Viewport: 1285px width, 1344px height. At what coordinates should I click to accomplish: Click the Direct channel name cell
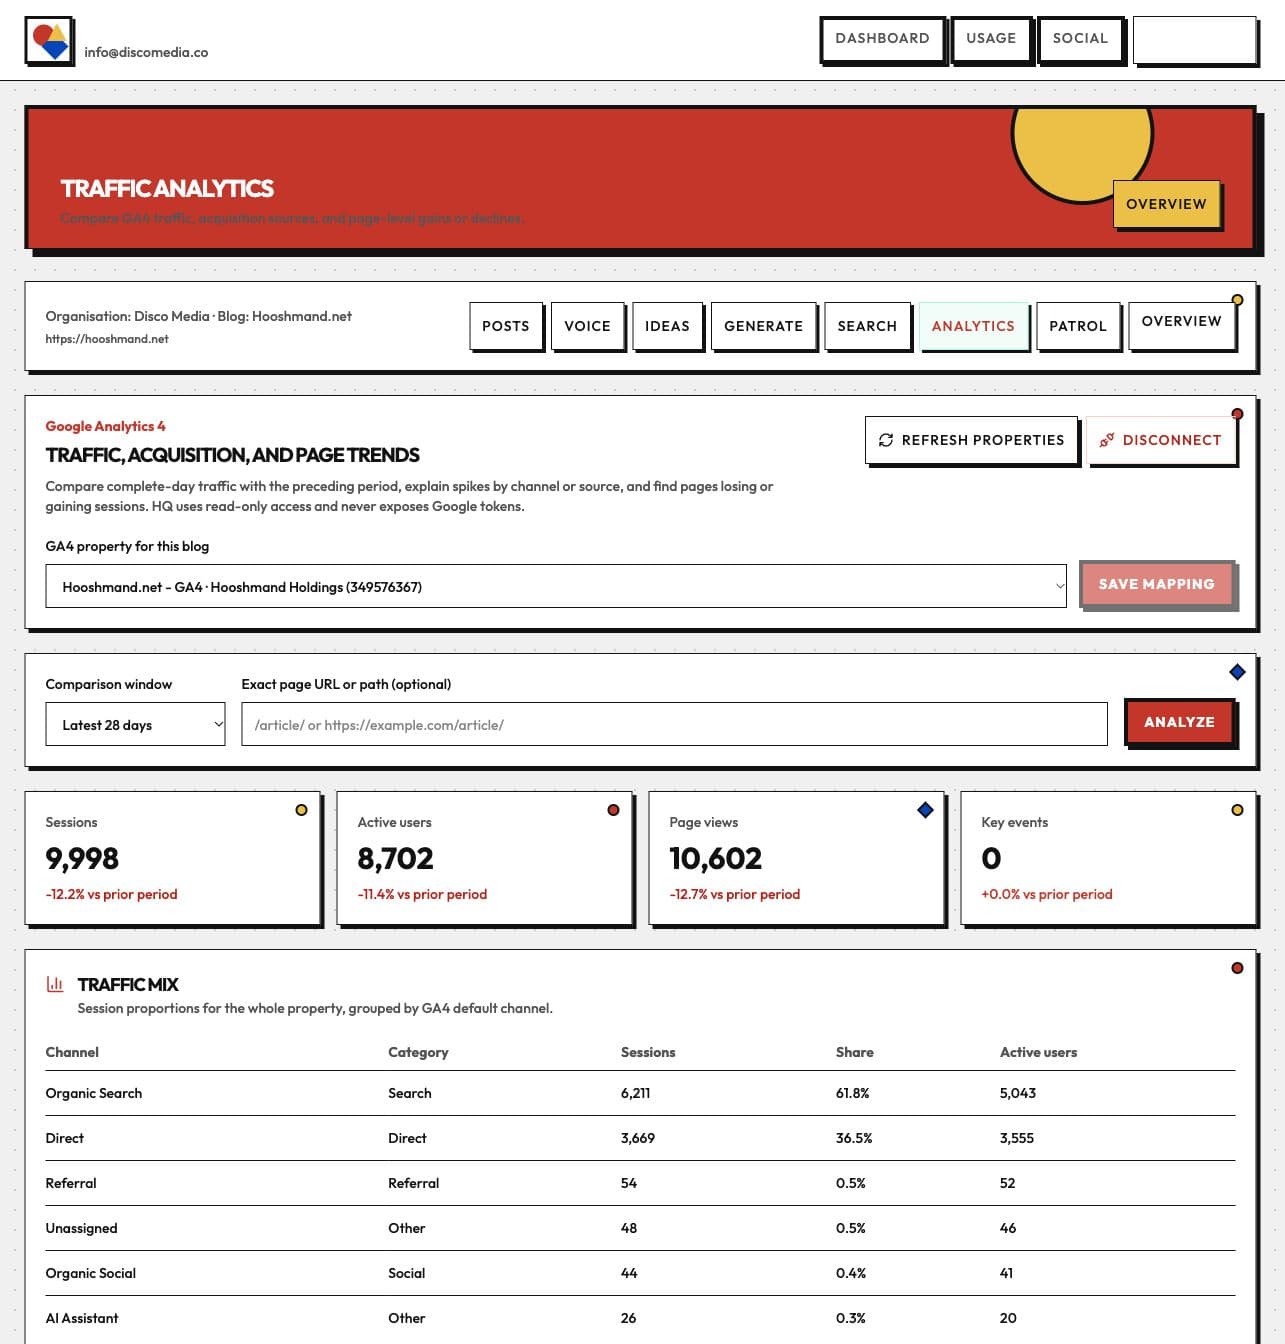pos(65,1138)
